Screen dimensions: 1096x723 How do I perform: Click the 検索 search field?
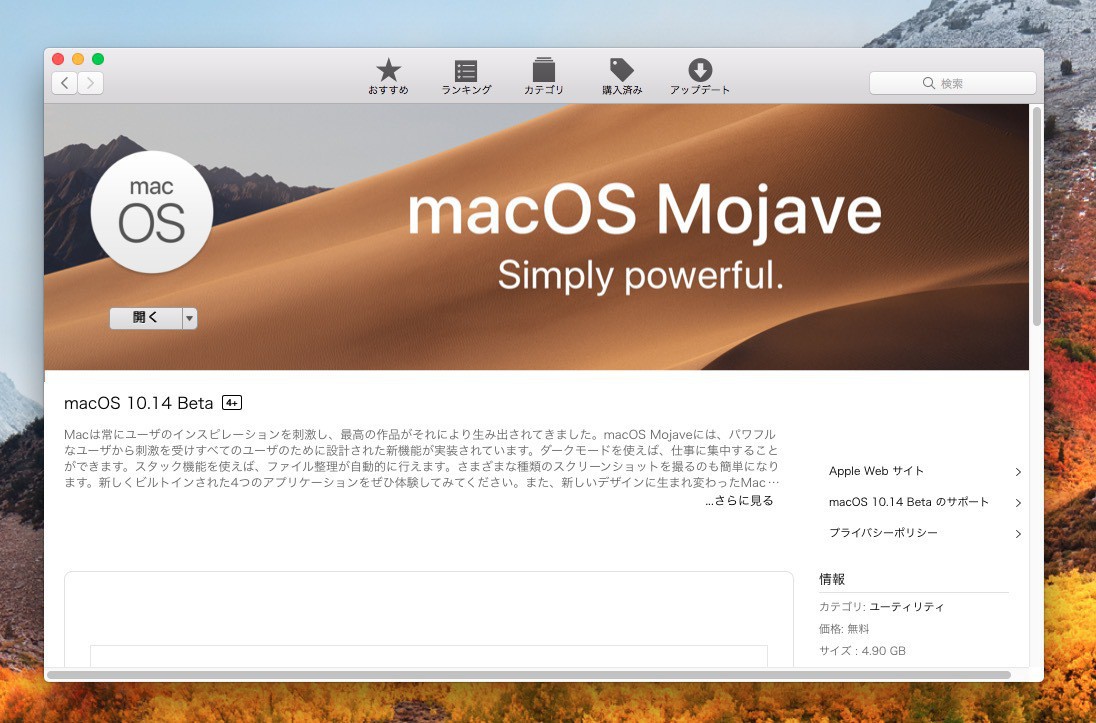(x=953, y=83)
